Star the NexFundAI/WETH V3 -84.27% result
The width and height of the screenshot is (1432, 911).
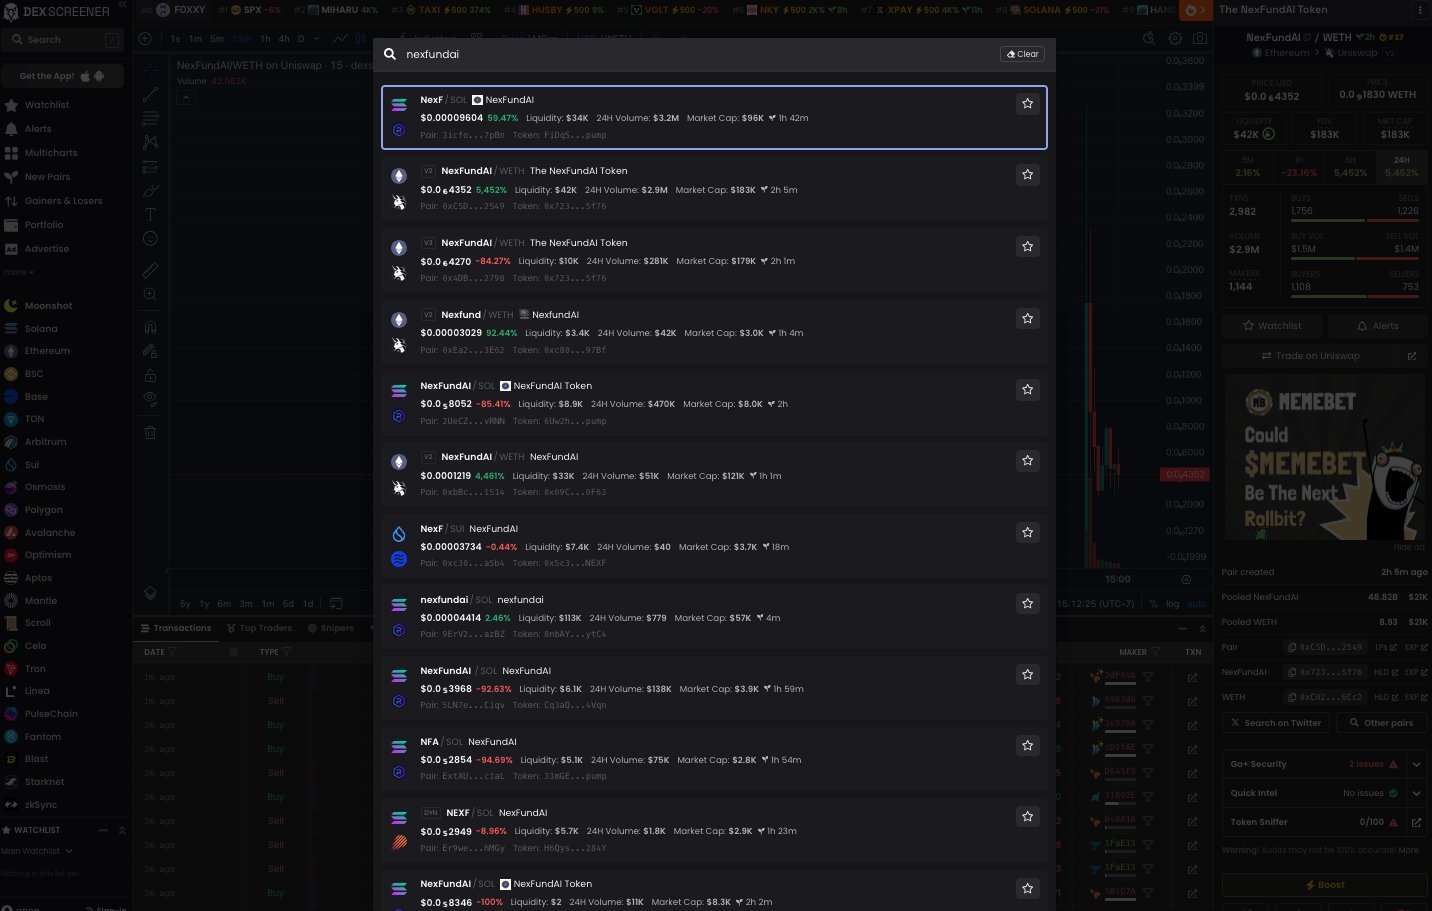pyautogui.click(x=1027, y=246)
